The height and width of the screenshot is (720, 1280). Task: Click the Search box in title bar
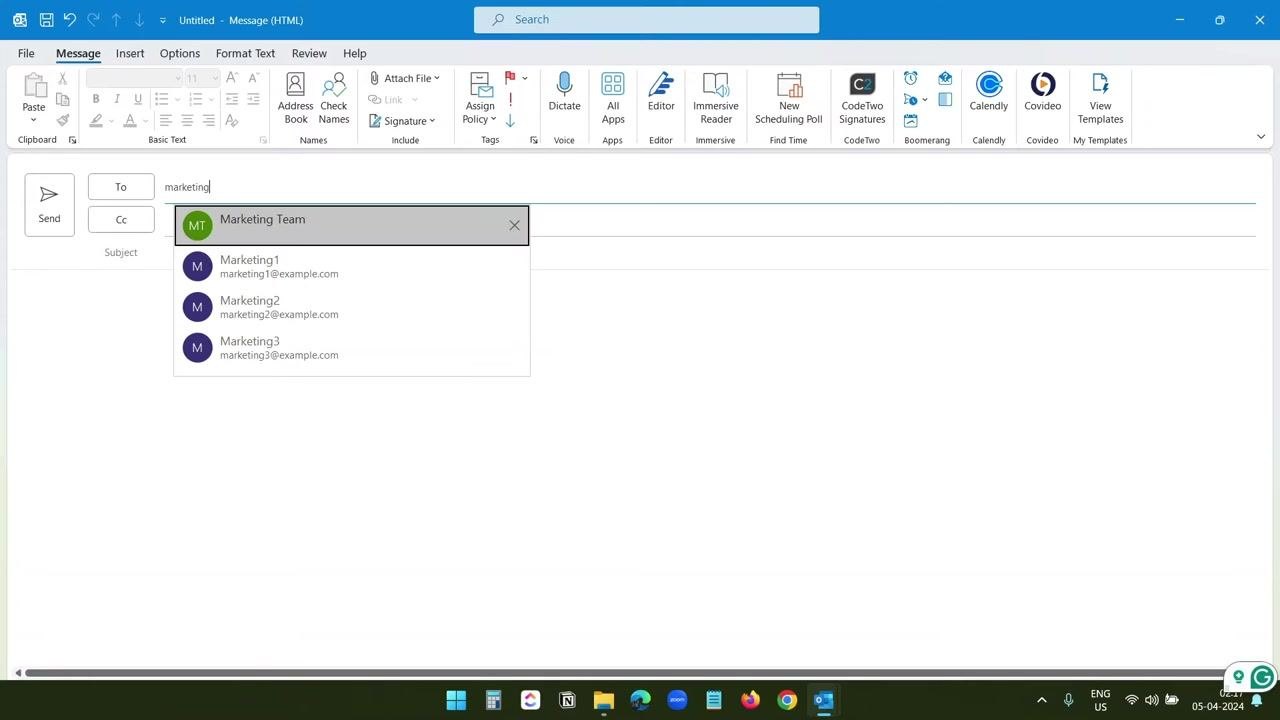(646, 19)
